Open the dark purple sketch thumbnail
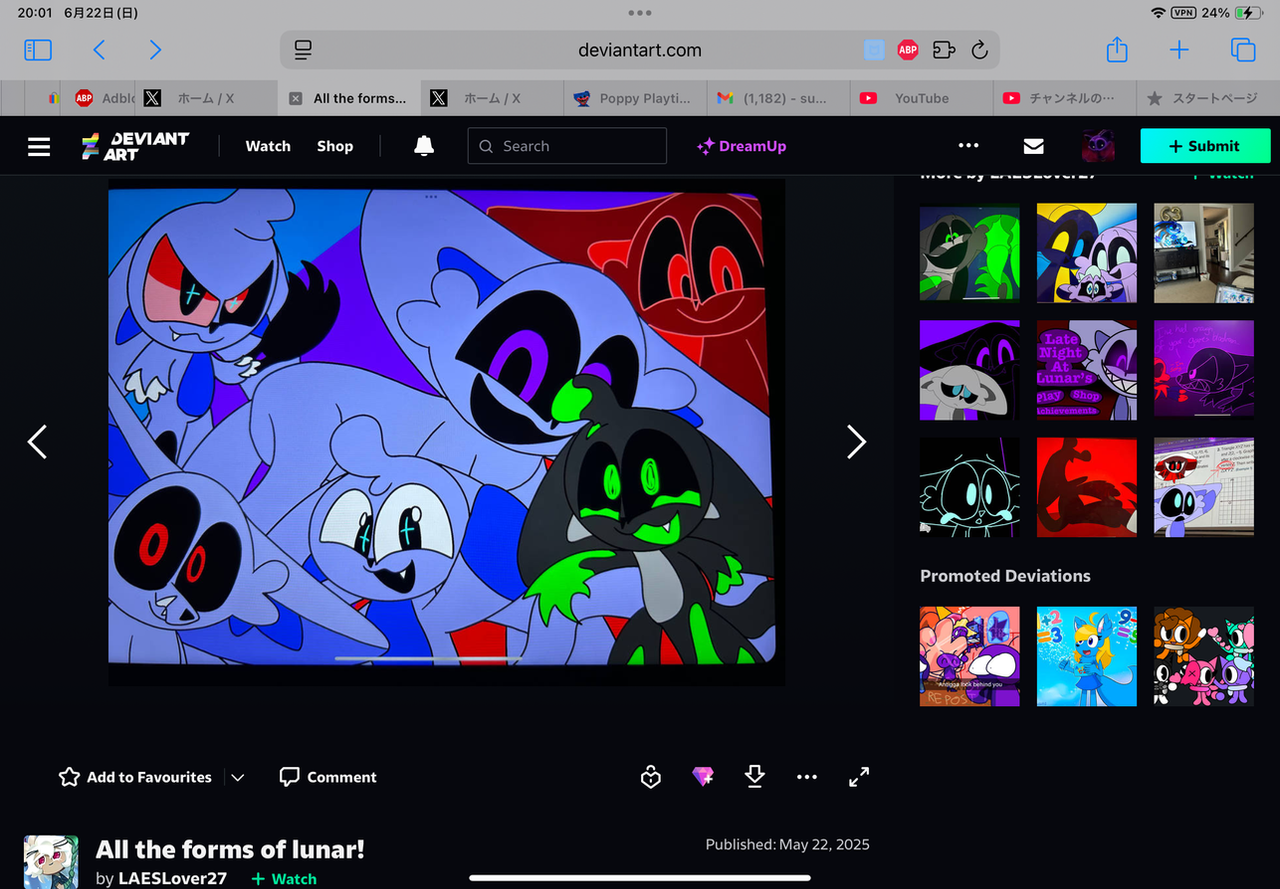 tap(1204, 370)
